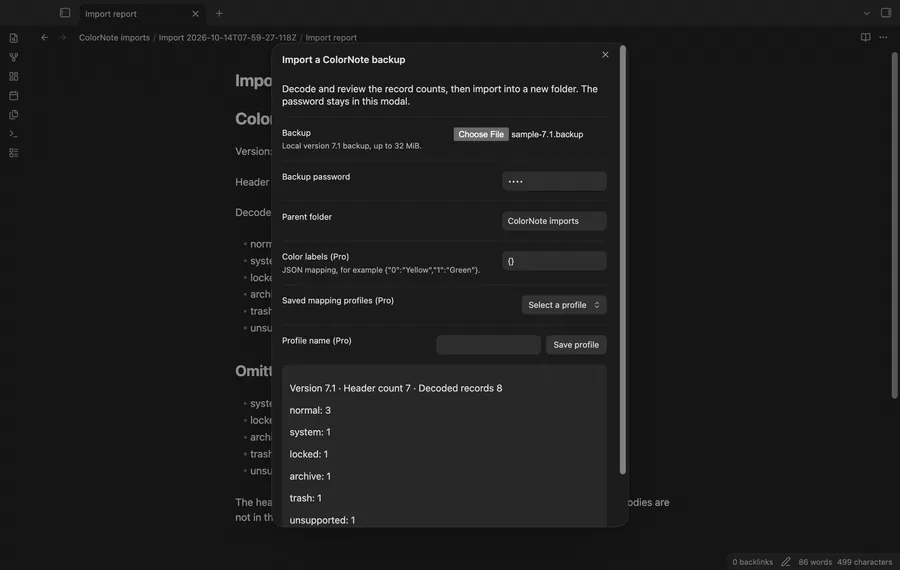Screen dimensions: 900x570
Task: Click the 'normal: 3' count line
Action: [310, 410]
